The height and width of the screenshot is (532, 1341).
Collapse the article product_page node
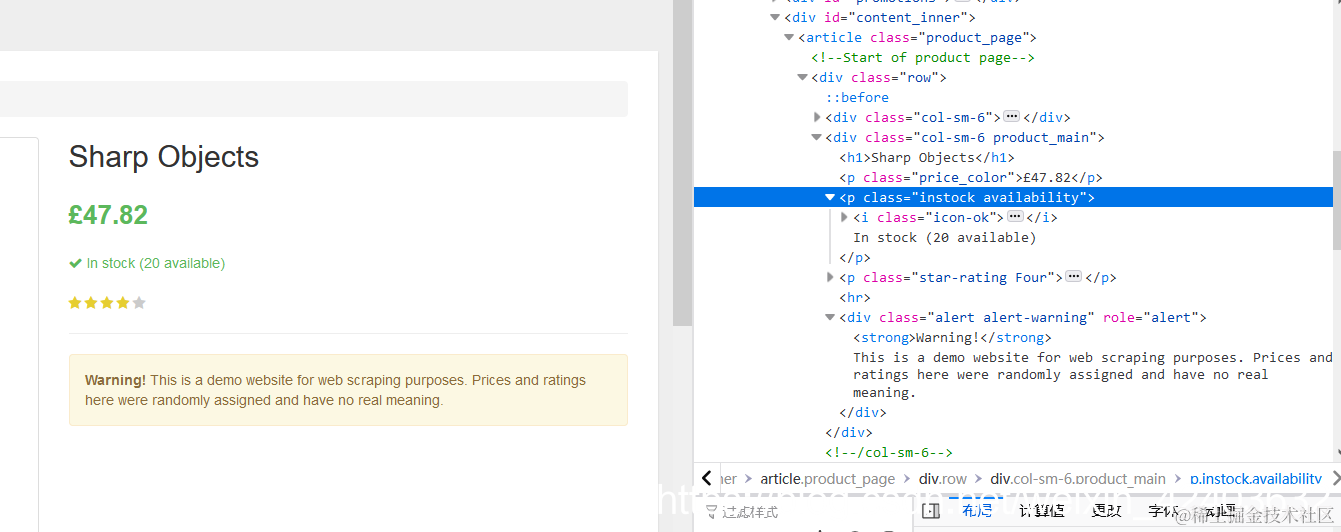[x=789, y=37]
